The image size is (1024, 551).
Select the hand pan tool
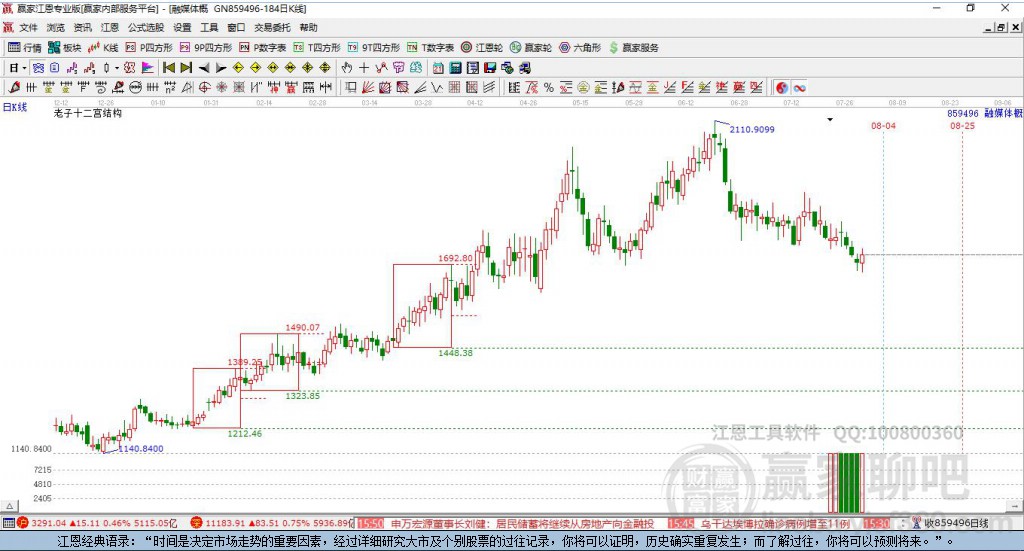(347, 68)
